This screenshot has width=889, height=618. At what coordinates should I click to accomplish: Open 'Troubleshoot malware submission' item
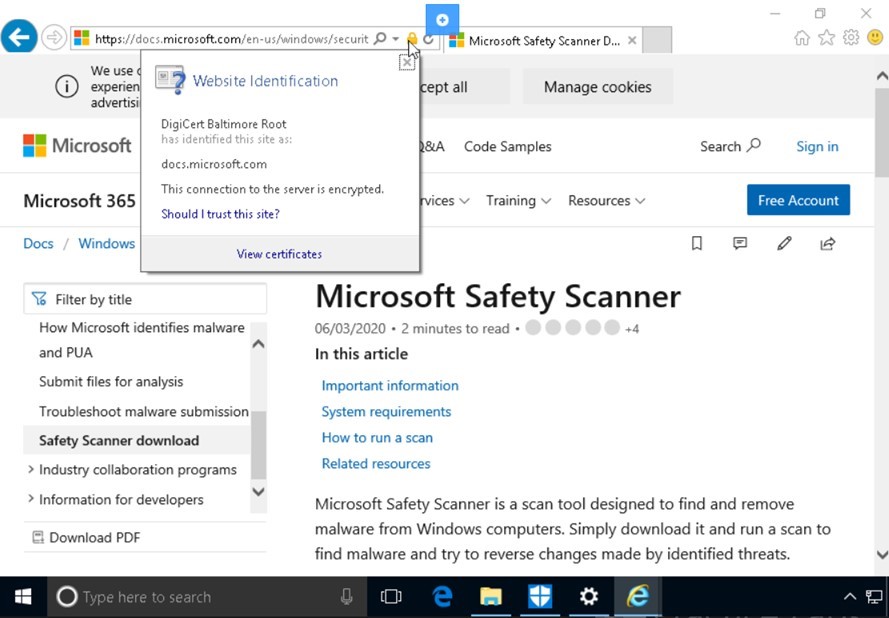coord(143,411)
